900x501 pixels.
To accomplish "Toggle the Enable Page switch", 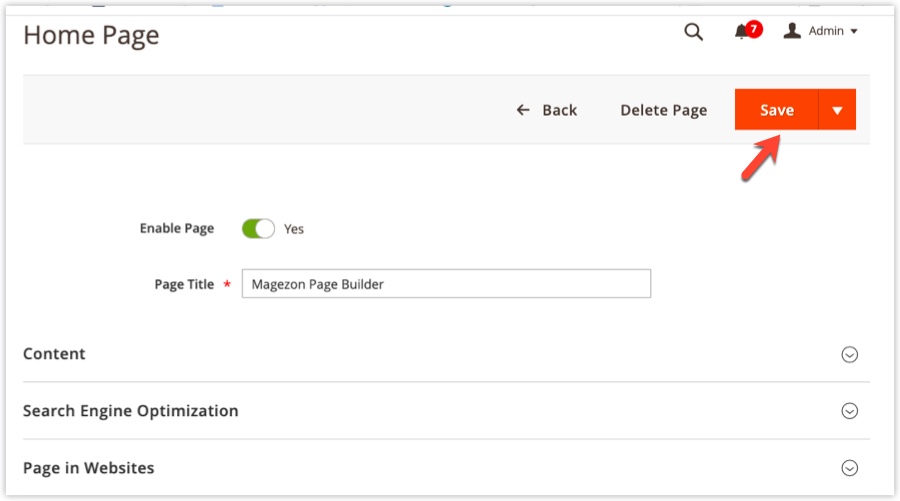I will coord(258,228).
